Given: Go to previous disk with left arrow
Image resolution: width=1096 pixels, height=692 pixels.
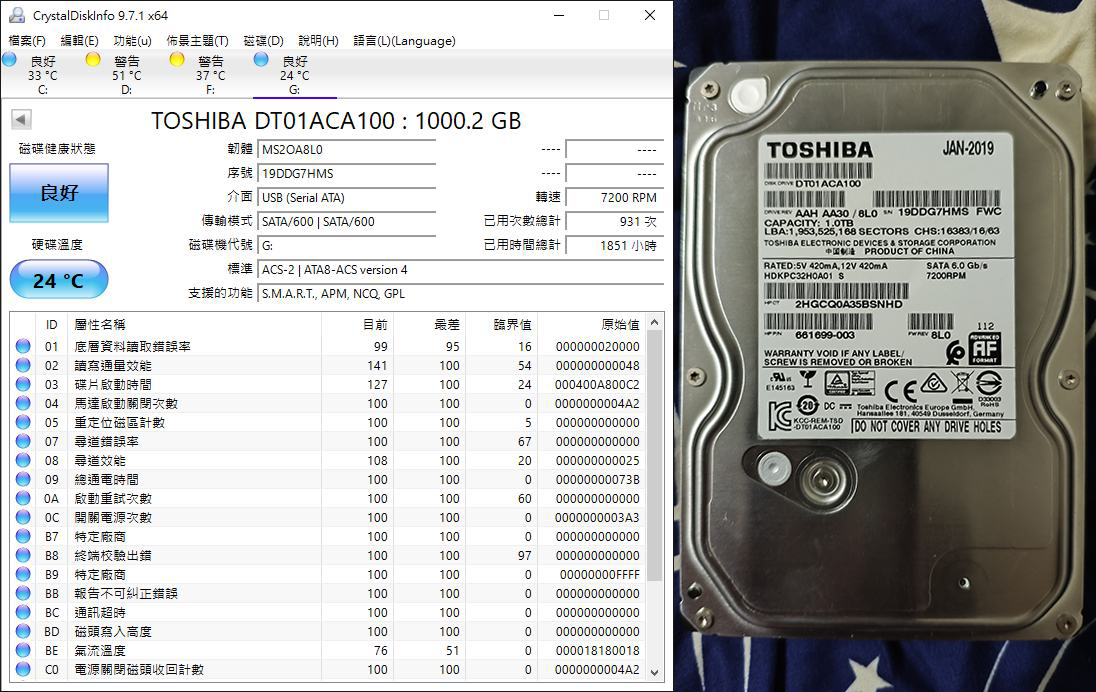Looking at the screenshot, I should click(x=22, y=120).
